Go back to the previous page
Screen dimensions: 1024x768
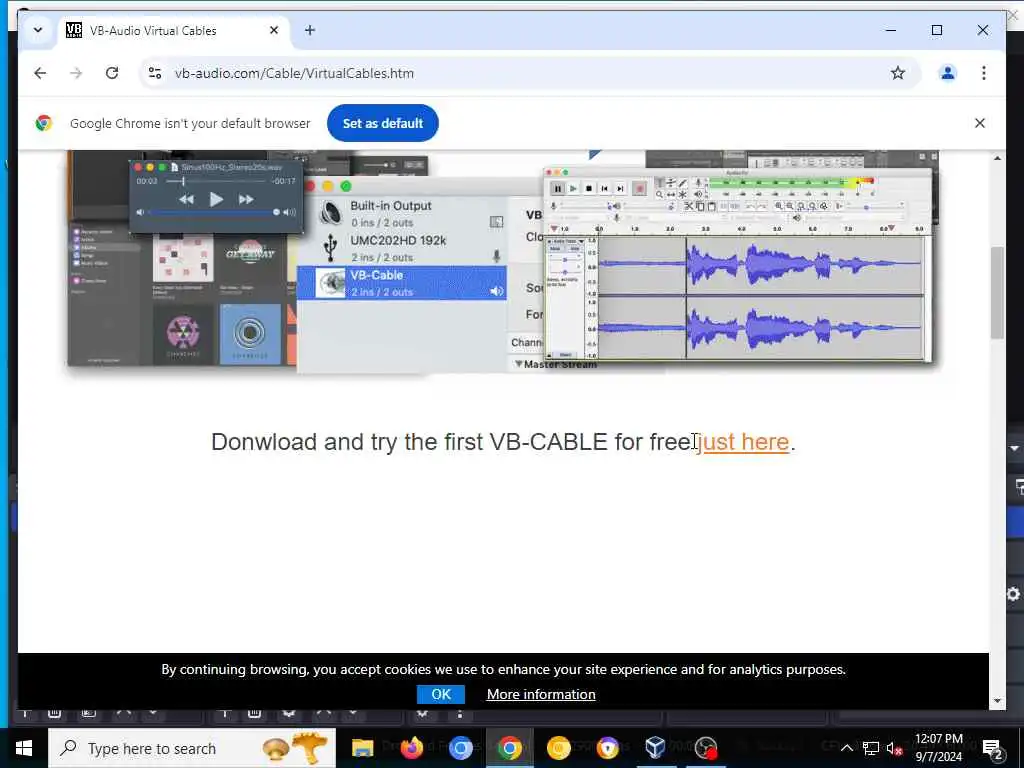(40, 73)
